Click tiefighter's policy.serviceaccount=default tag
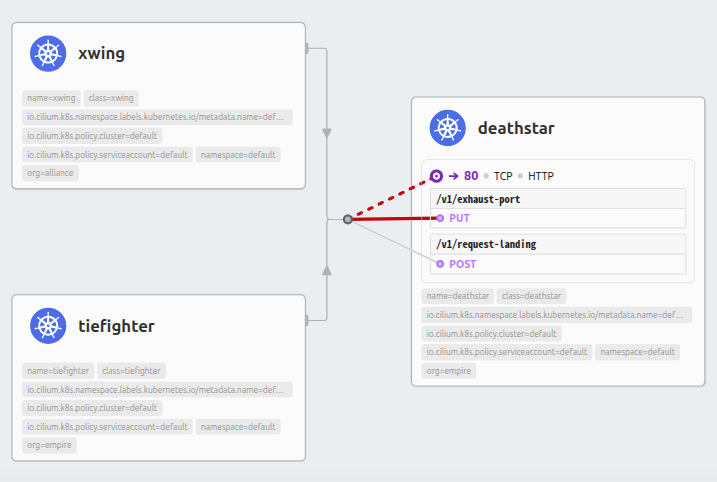The height and width of the screenshot is (482, 717). 107,427
